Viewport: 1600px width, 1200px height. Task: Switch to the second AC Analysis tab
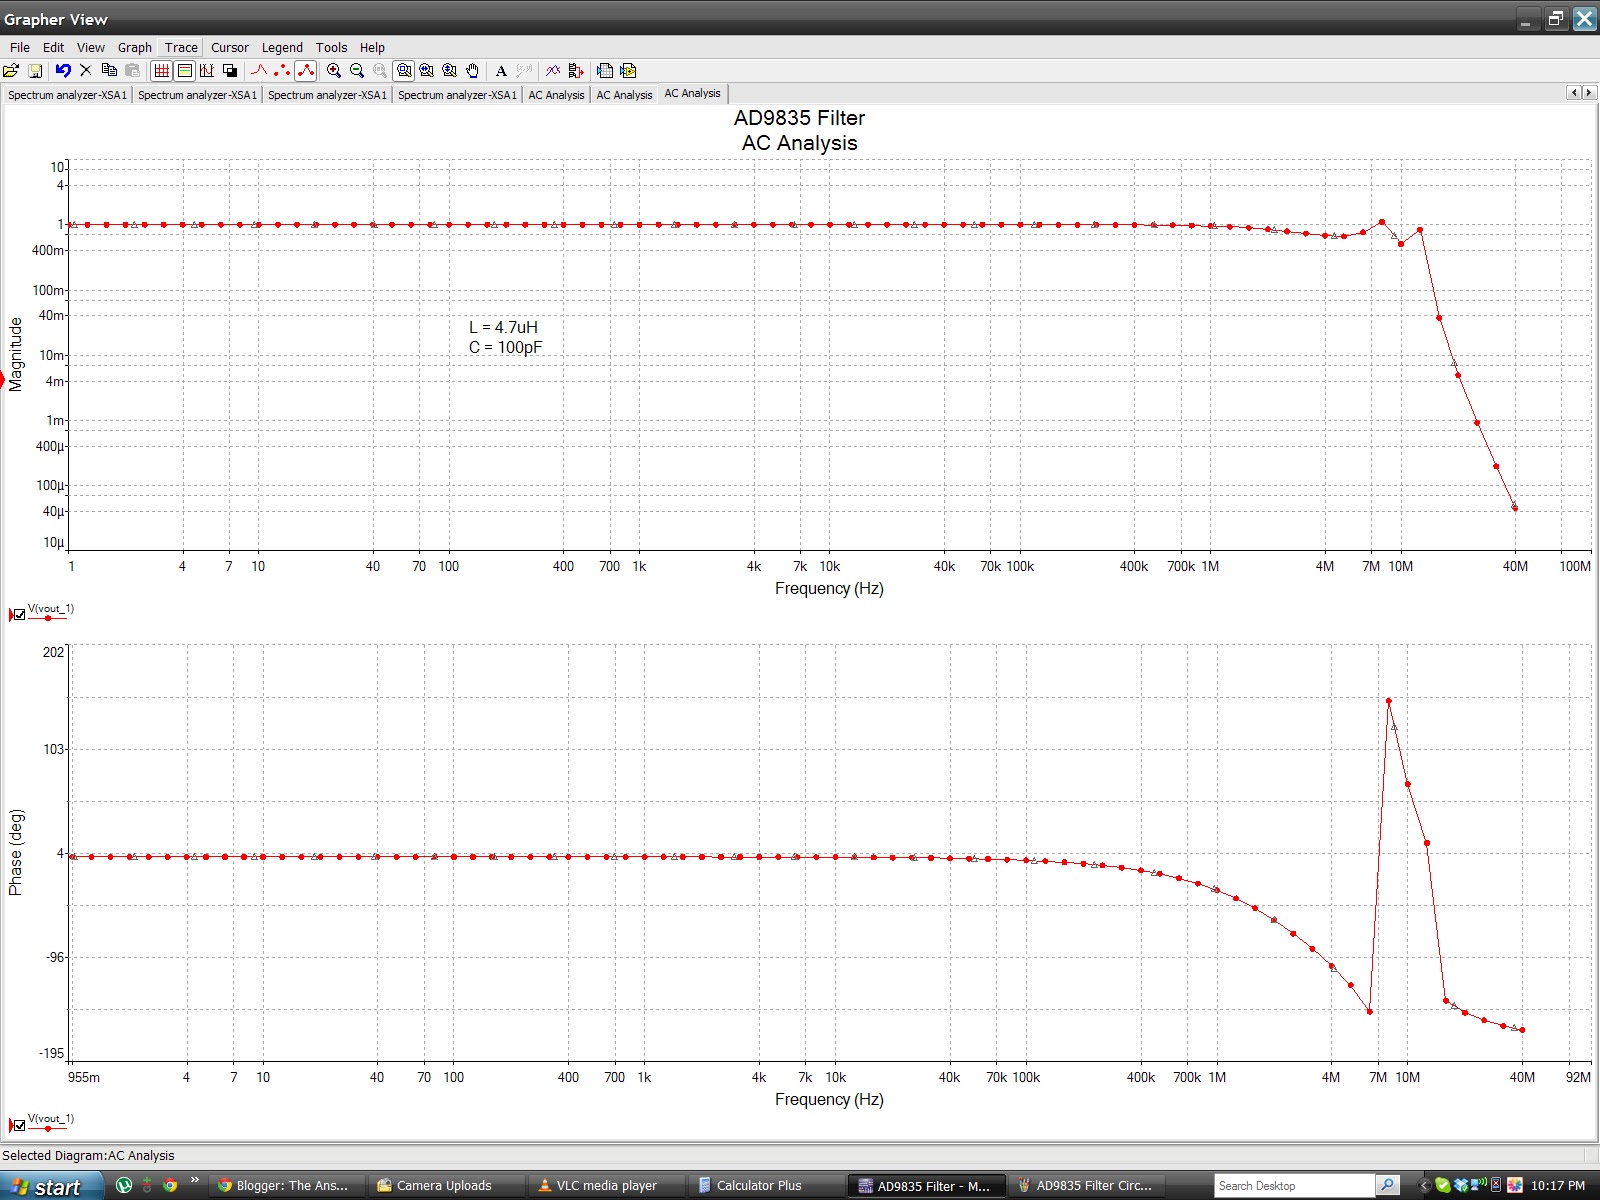point(623,93)
